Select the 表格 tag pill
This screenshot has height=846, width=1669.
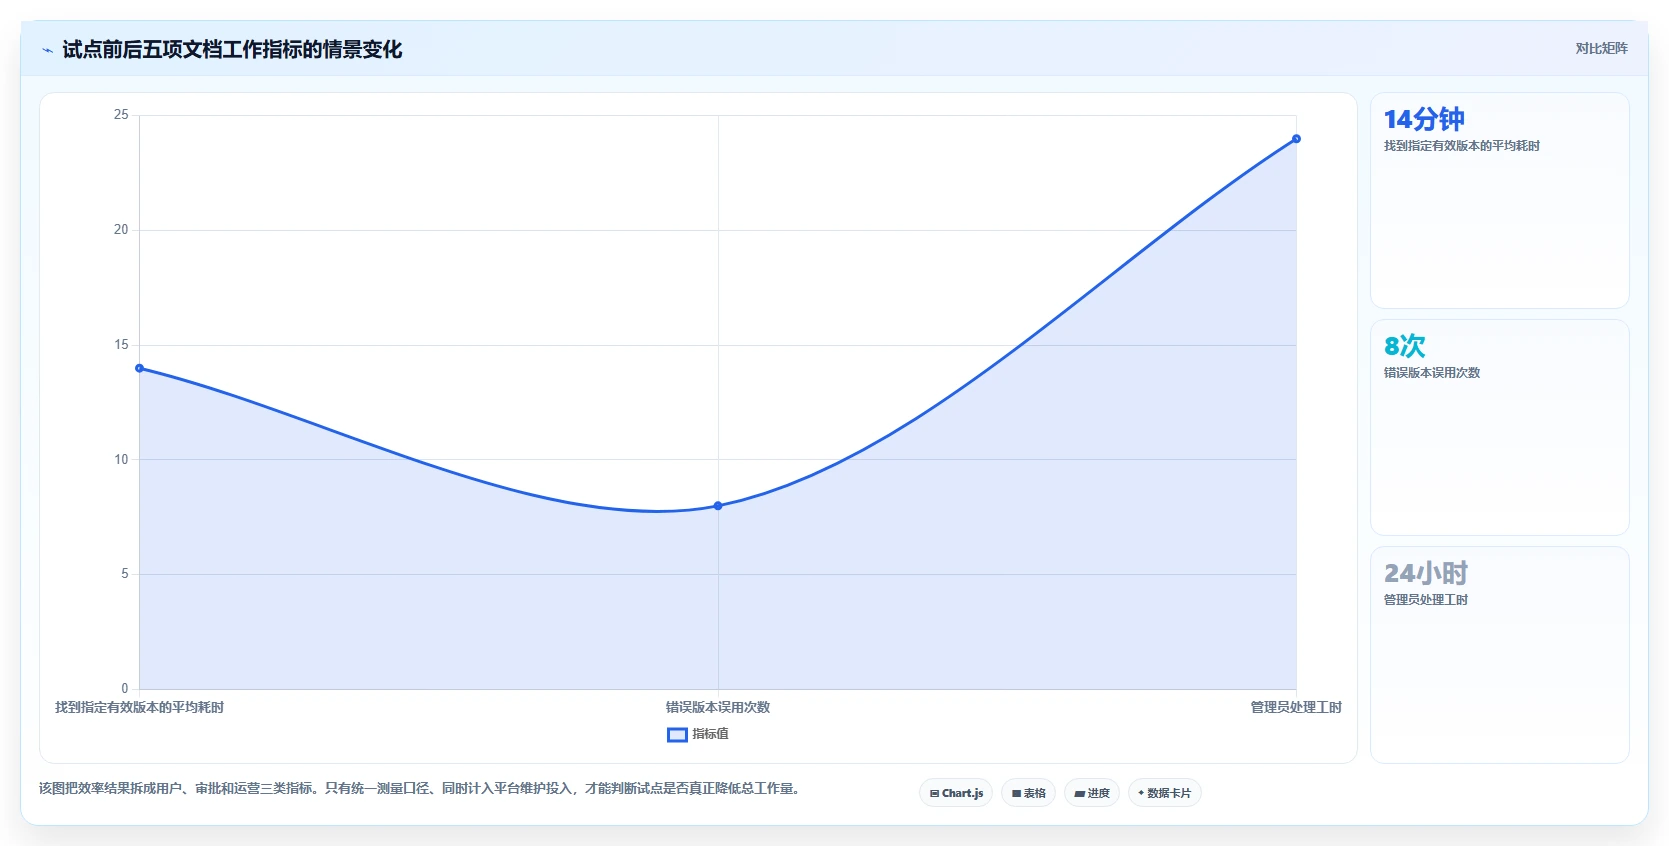point(1028,793)
